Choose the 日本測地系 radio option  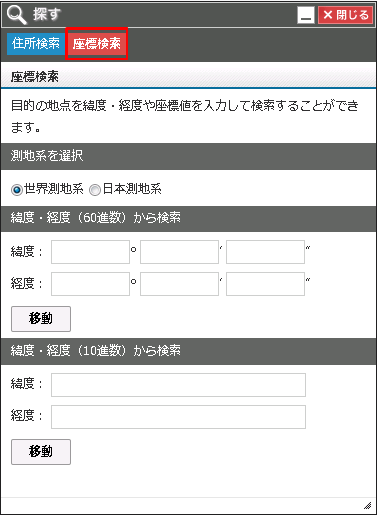95,190
